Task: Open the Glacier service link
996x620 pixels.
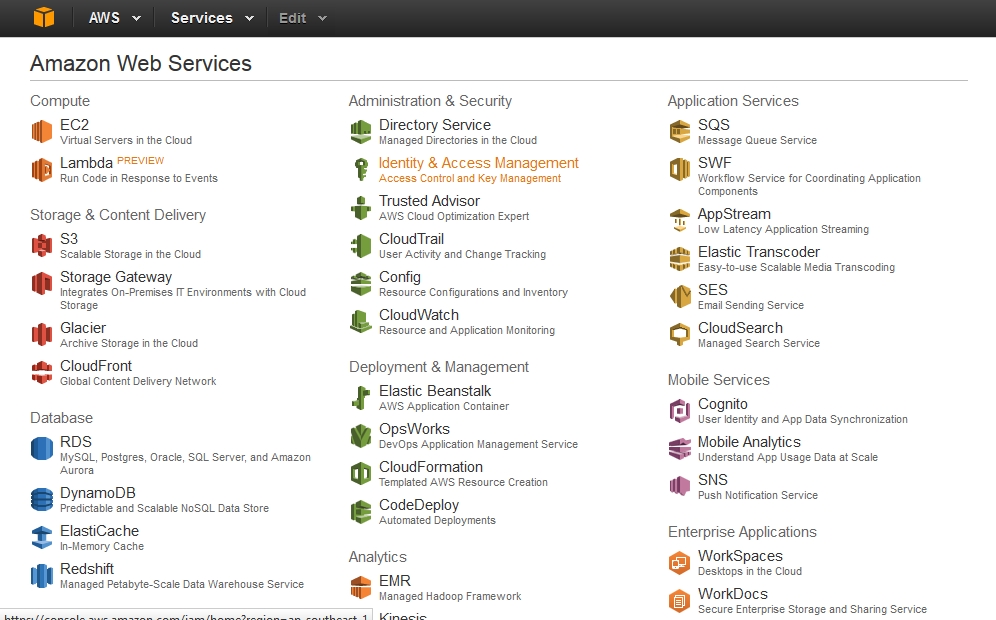Action: [x=83, y=328]
